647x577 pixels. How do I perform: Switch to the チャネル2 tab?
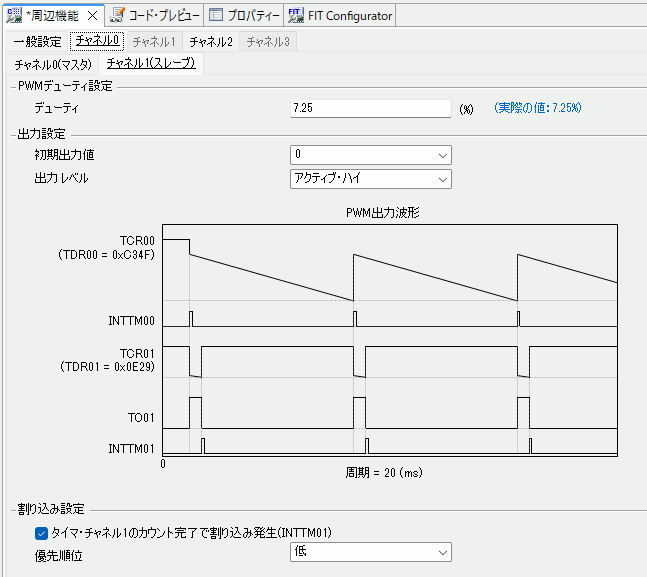click(211, 41)
